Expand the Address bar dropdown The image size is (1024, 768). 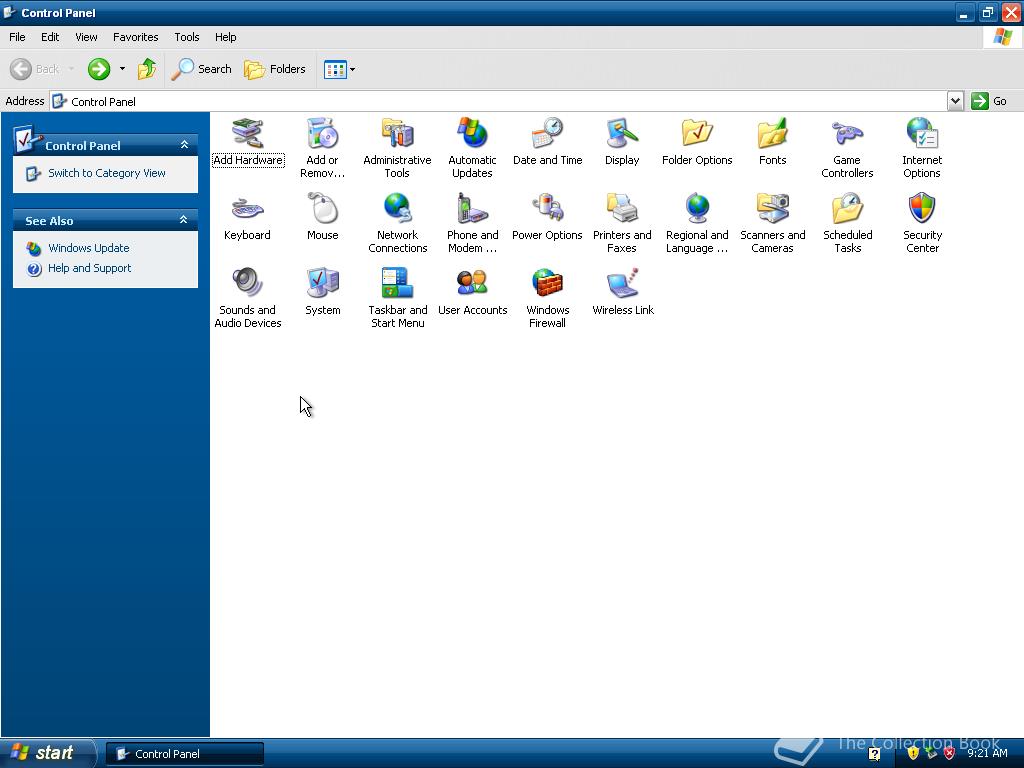coord(955,101)
